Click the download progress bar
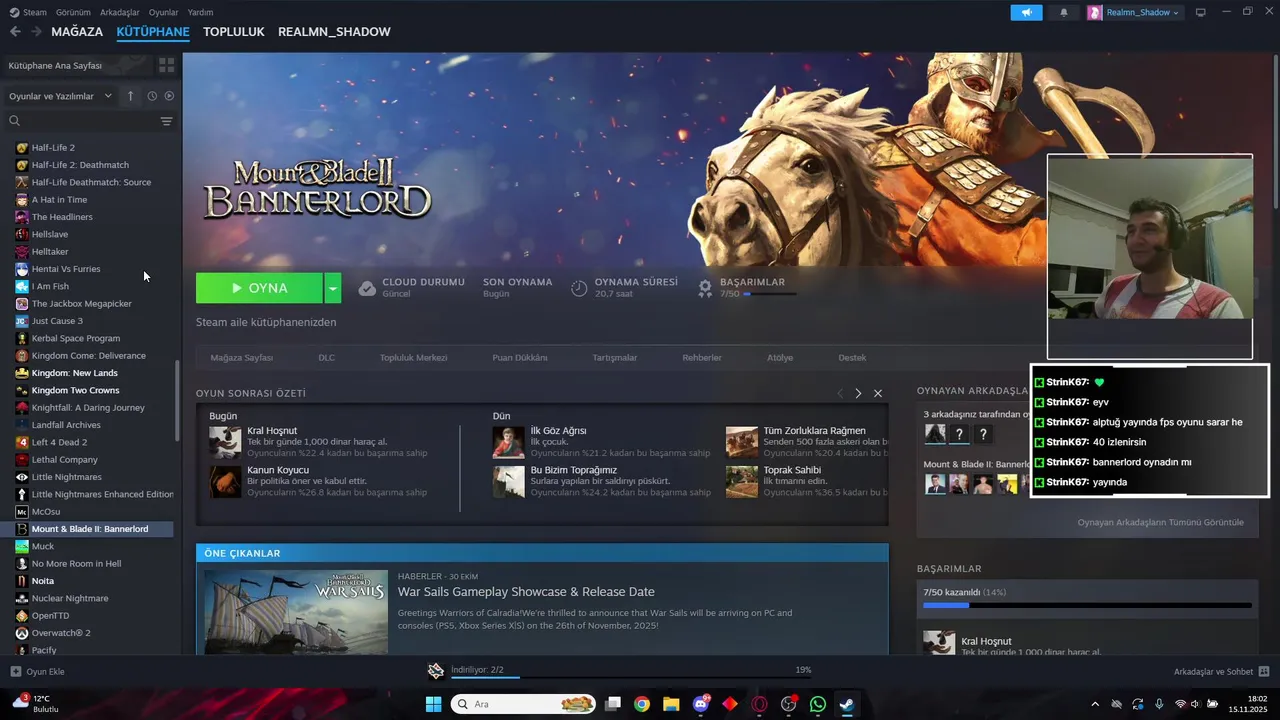The image size is (1280, 720). pos(631,677)
